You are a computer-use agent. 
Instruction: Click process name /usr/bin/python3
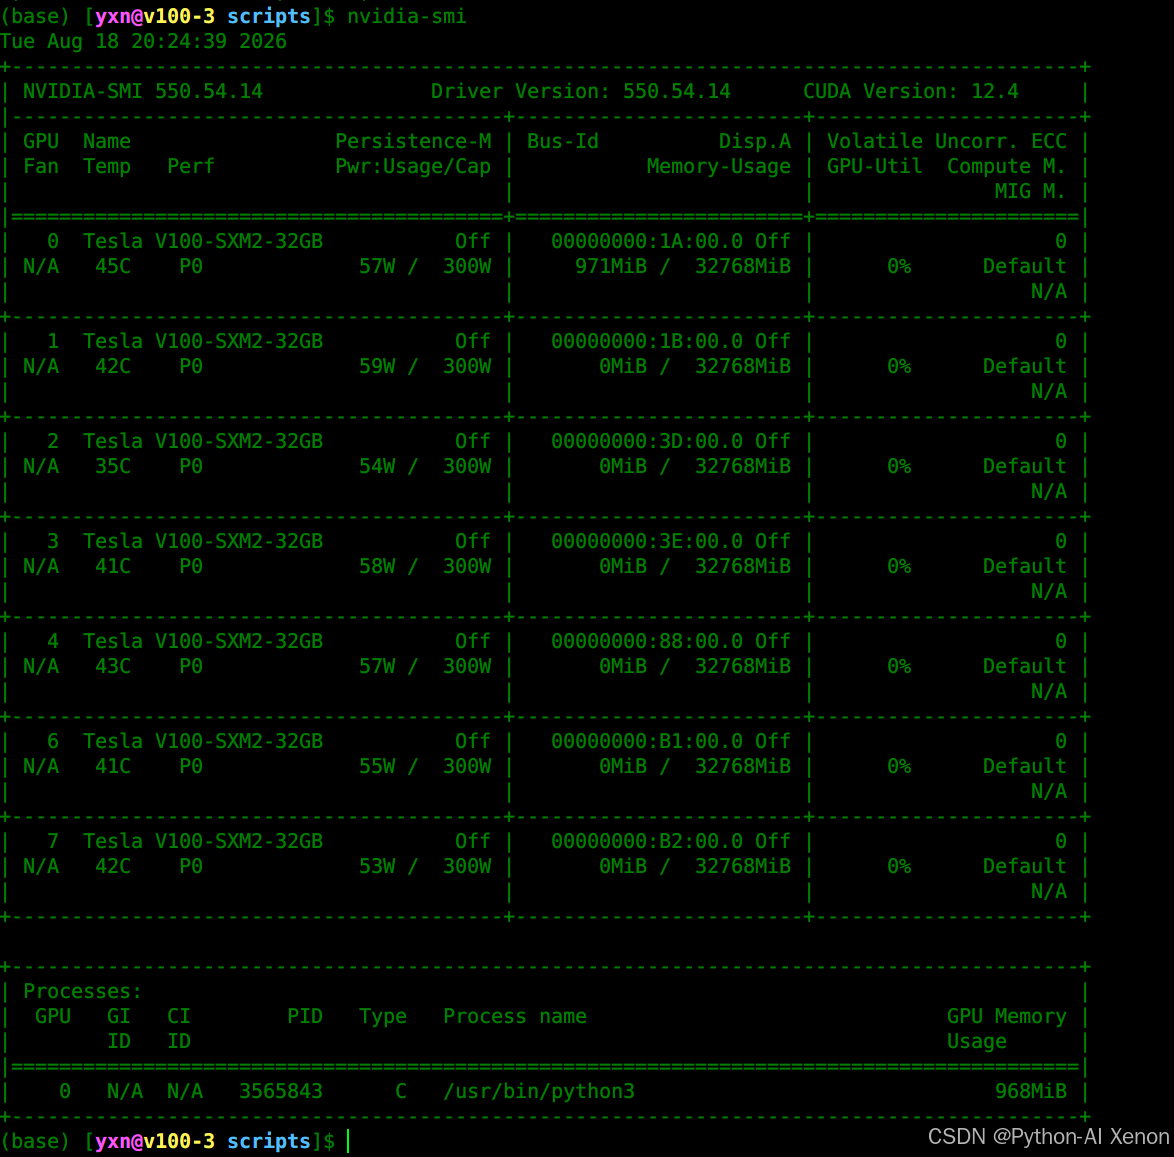pyautogui.click(x=539, y=1091)
